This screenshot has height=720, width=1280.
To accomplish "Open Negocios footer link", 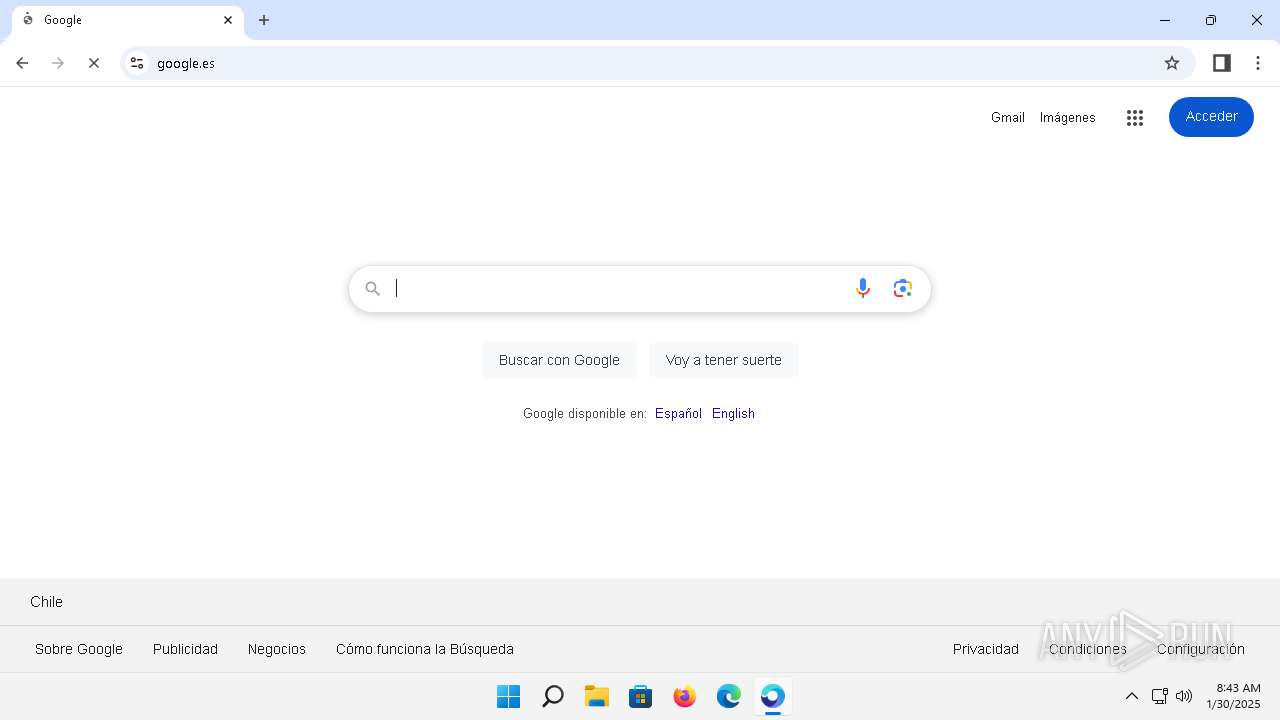I will tap(277, 649).
